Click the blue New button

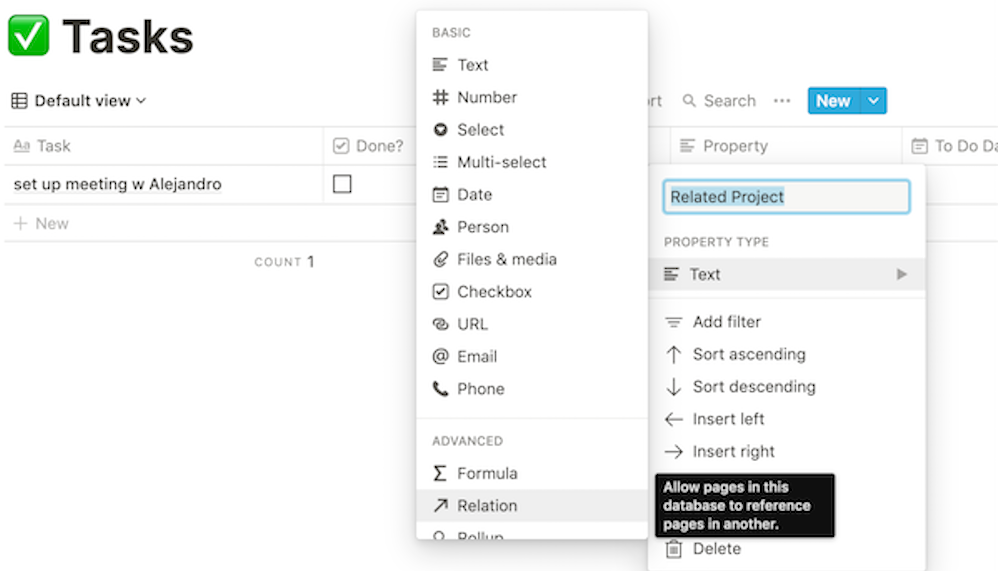832,101
